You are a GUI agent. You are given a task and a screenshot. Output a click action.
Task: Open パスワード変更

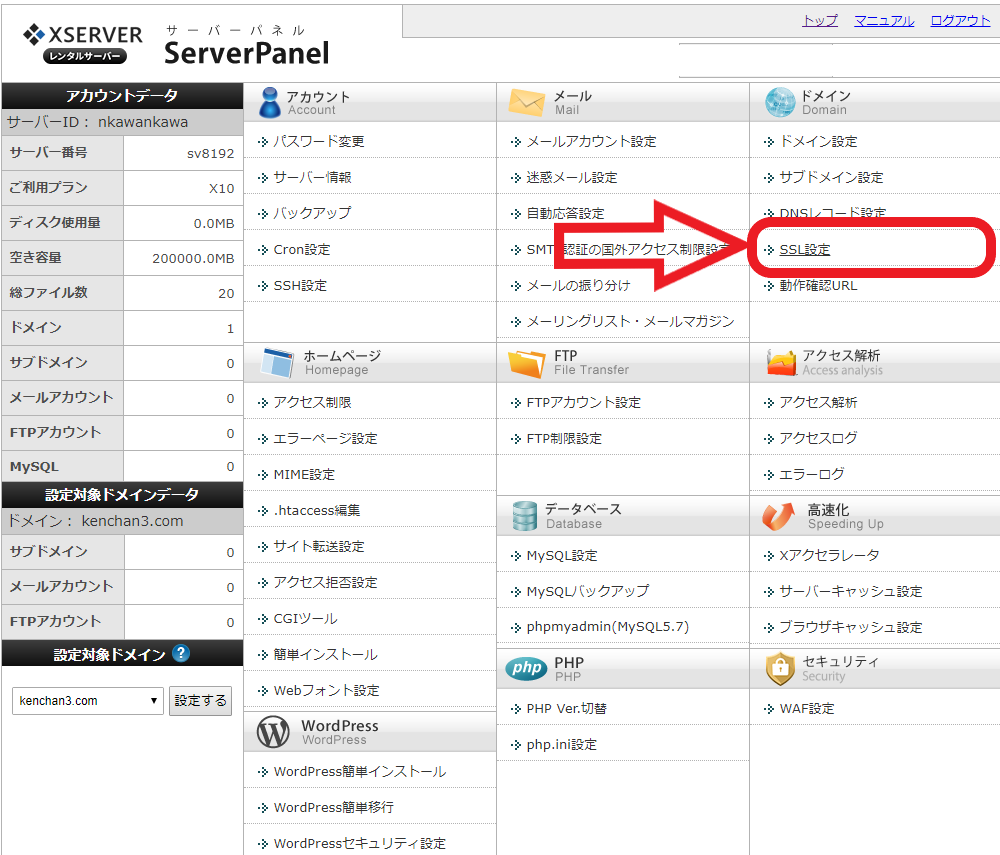319,142
